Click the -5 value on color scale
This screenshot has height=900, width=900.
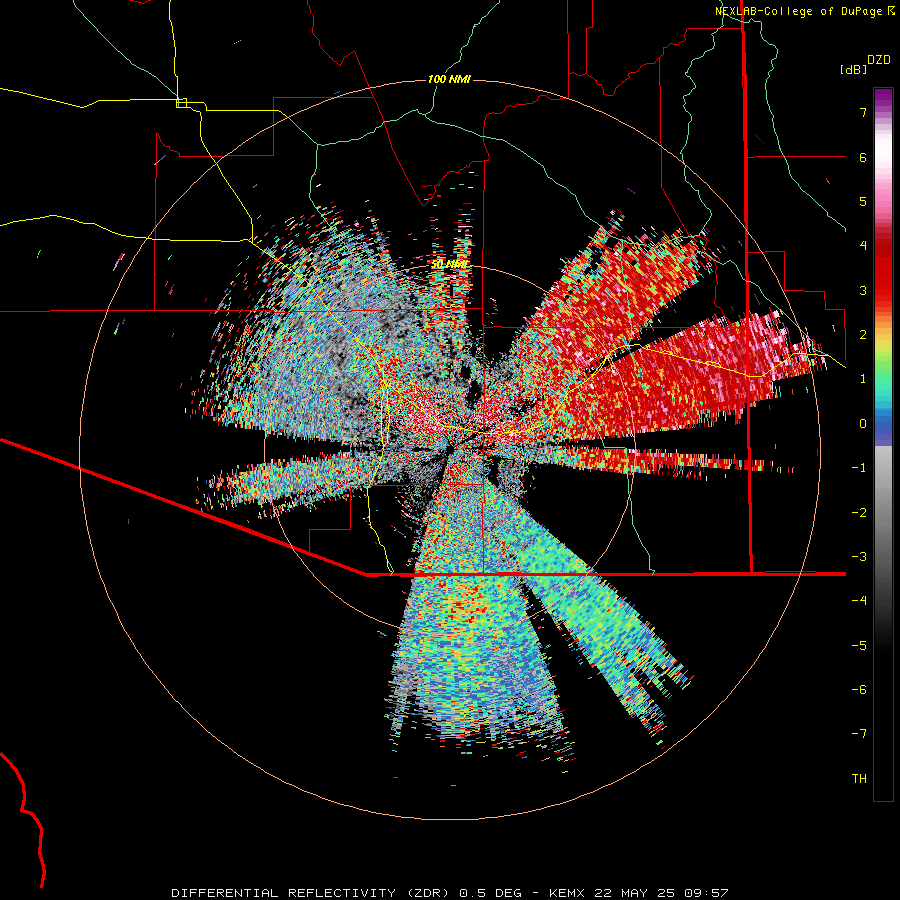pos(859,646)
